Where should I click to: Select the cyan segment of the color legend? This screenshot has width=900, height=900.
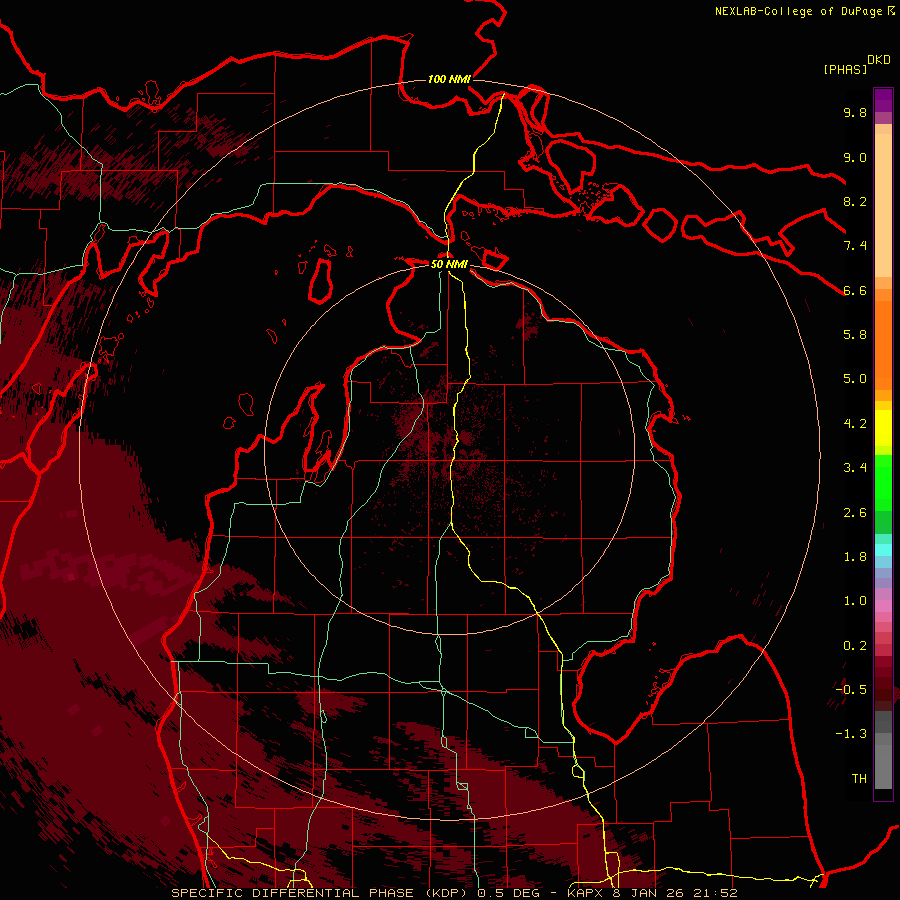click(883, 549)
